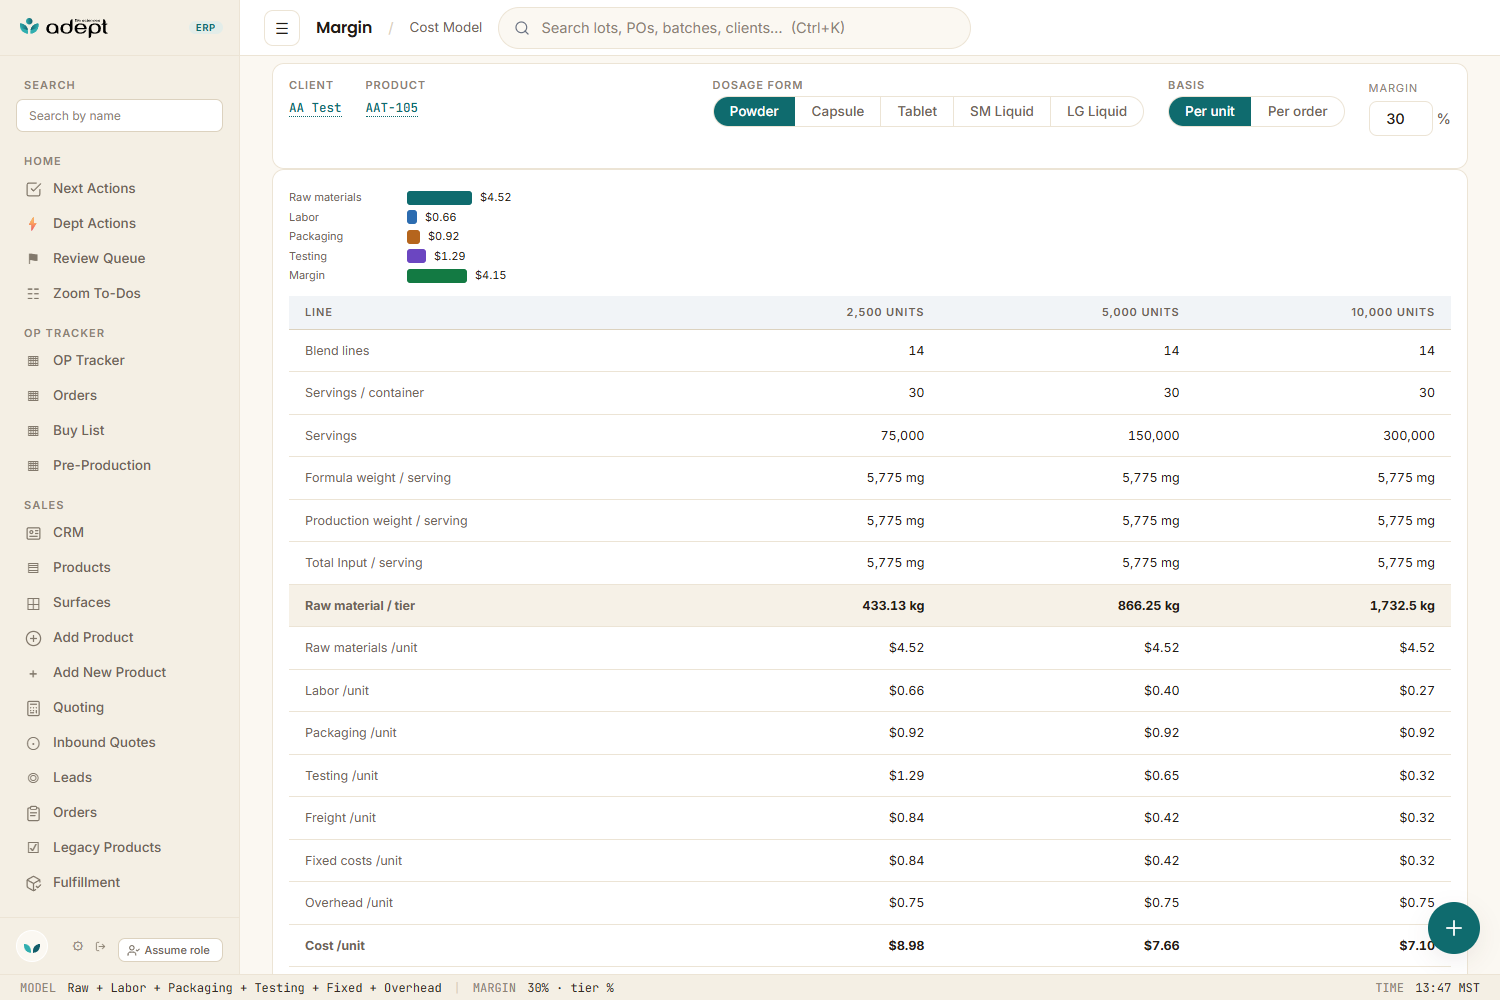
Task: Open the AAT-105 product link
Action: click(x=392, y=108)
